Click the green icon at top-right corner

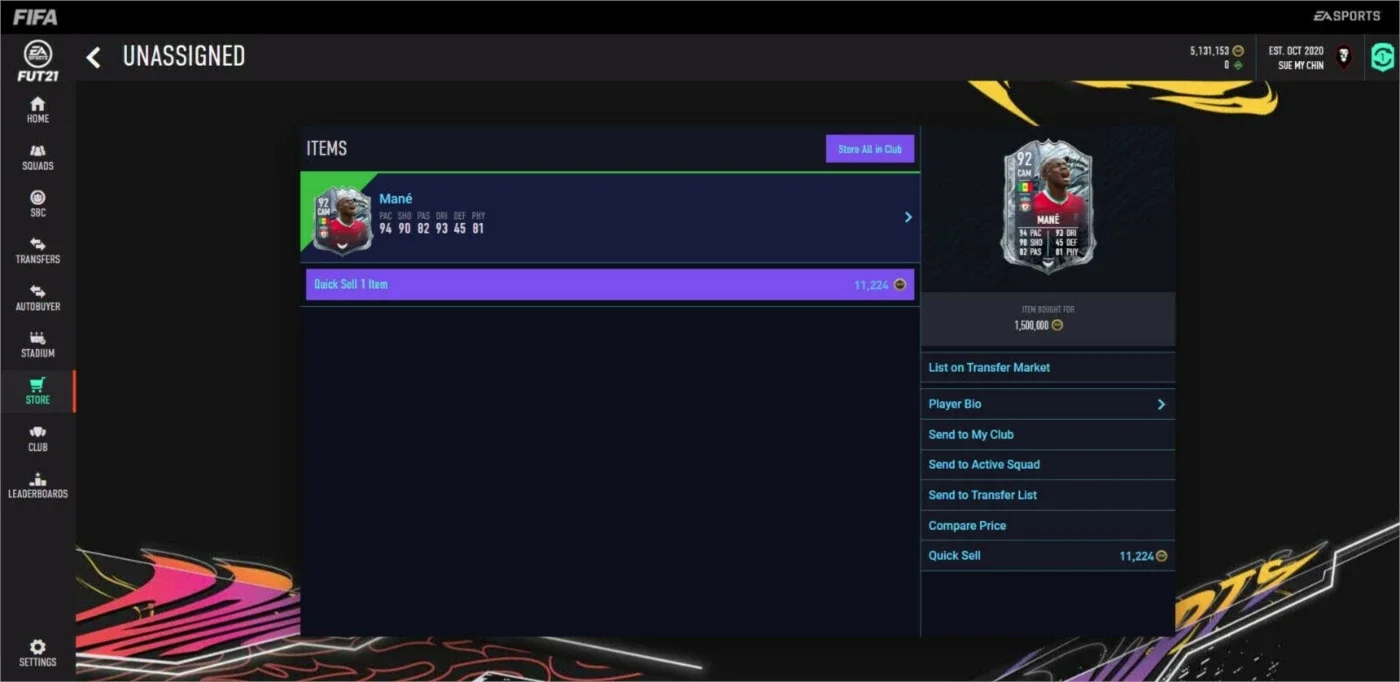(1382, 57)
